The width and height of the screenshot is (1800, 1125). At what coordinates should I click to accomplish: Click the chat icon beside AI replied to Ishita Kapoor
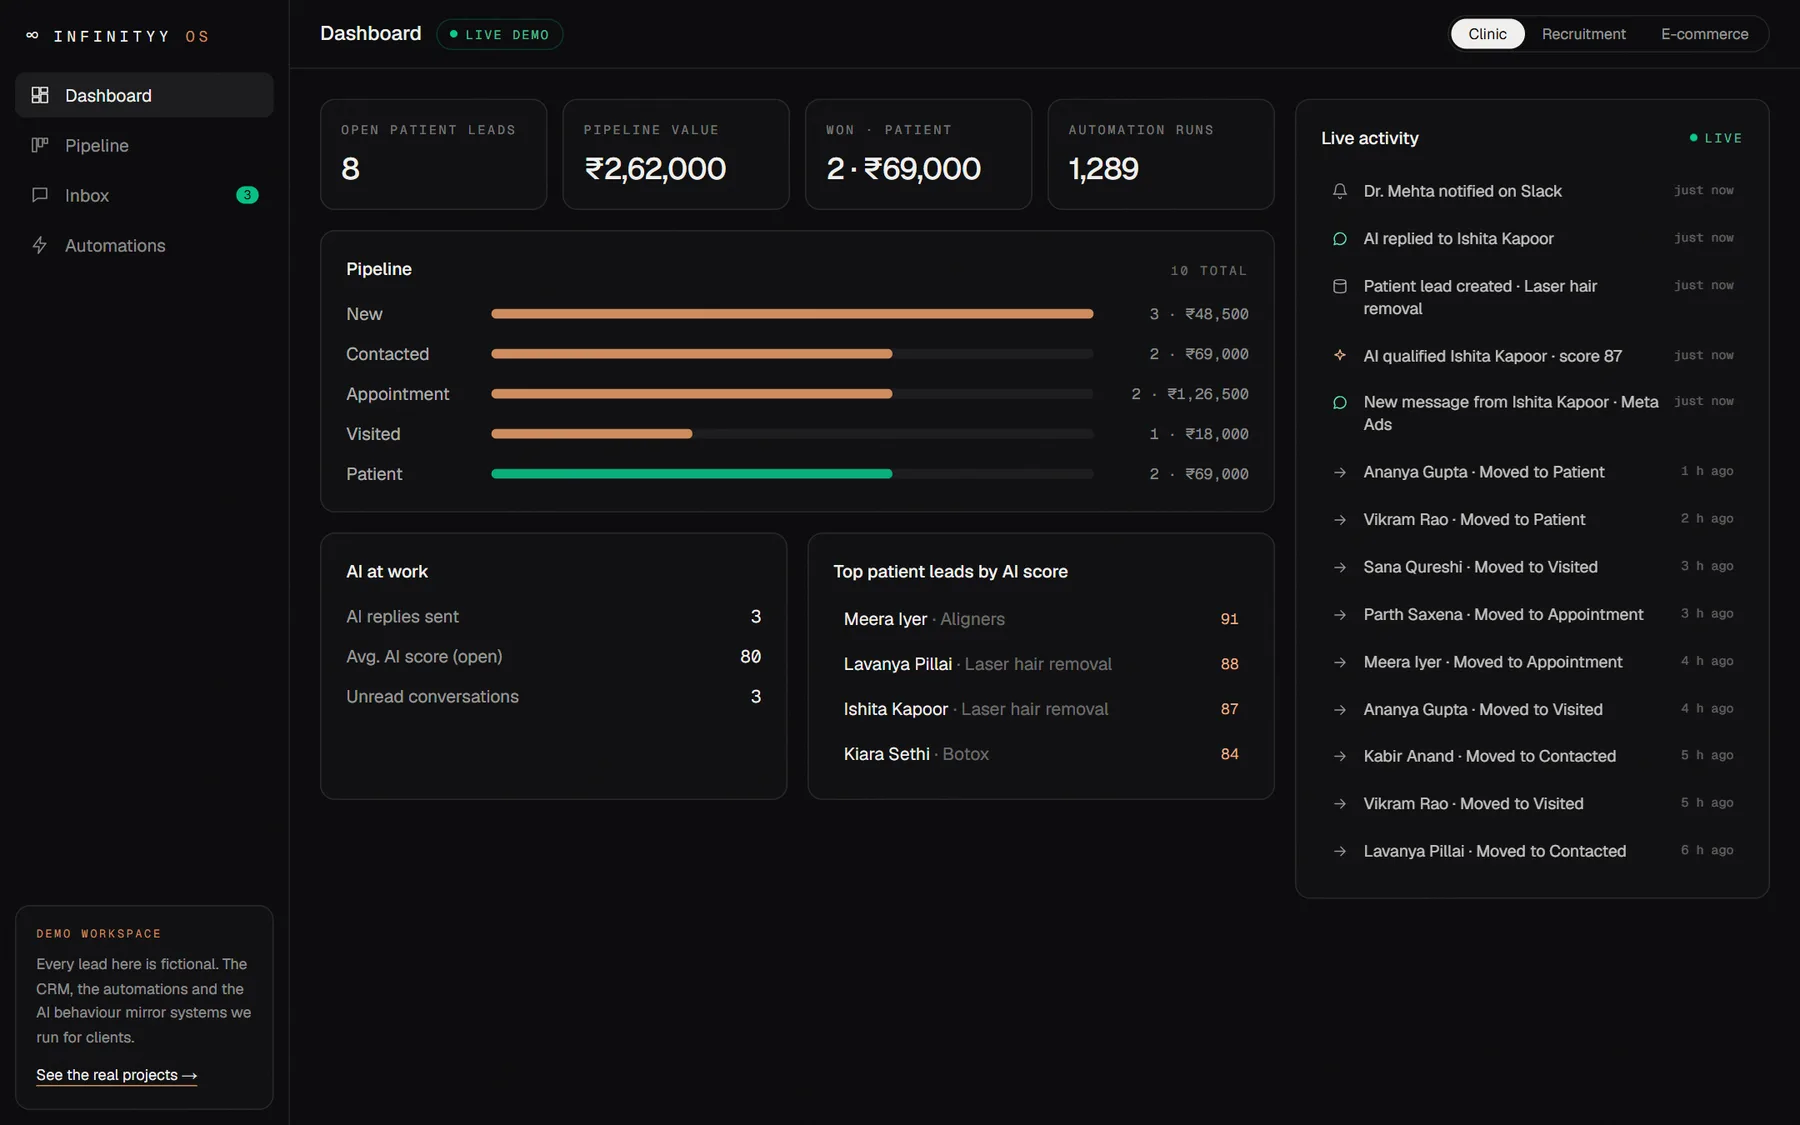(1340, 239)
